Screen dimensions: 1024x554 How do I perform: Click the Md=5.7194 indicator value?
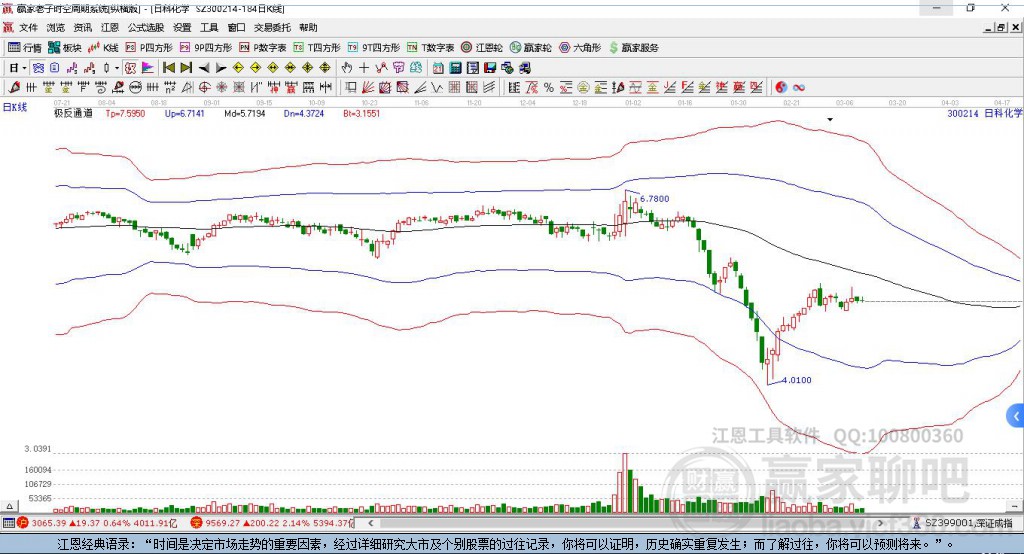pos(245,114)
